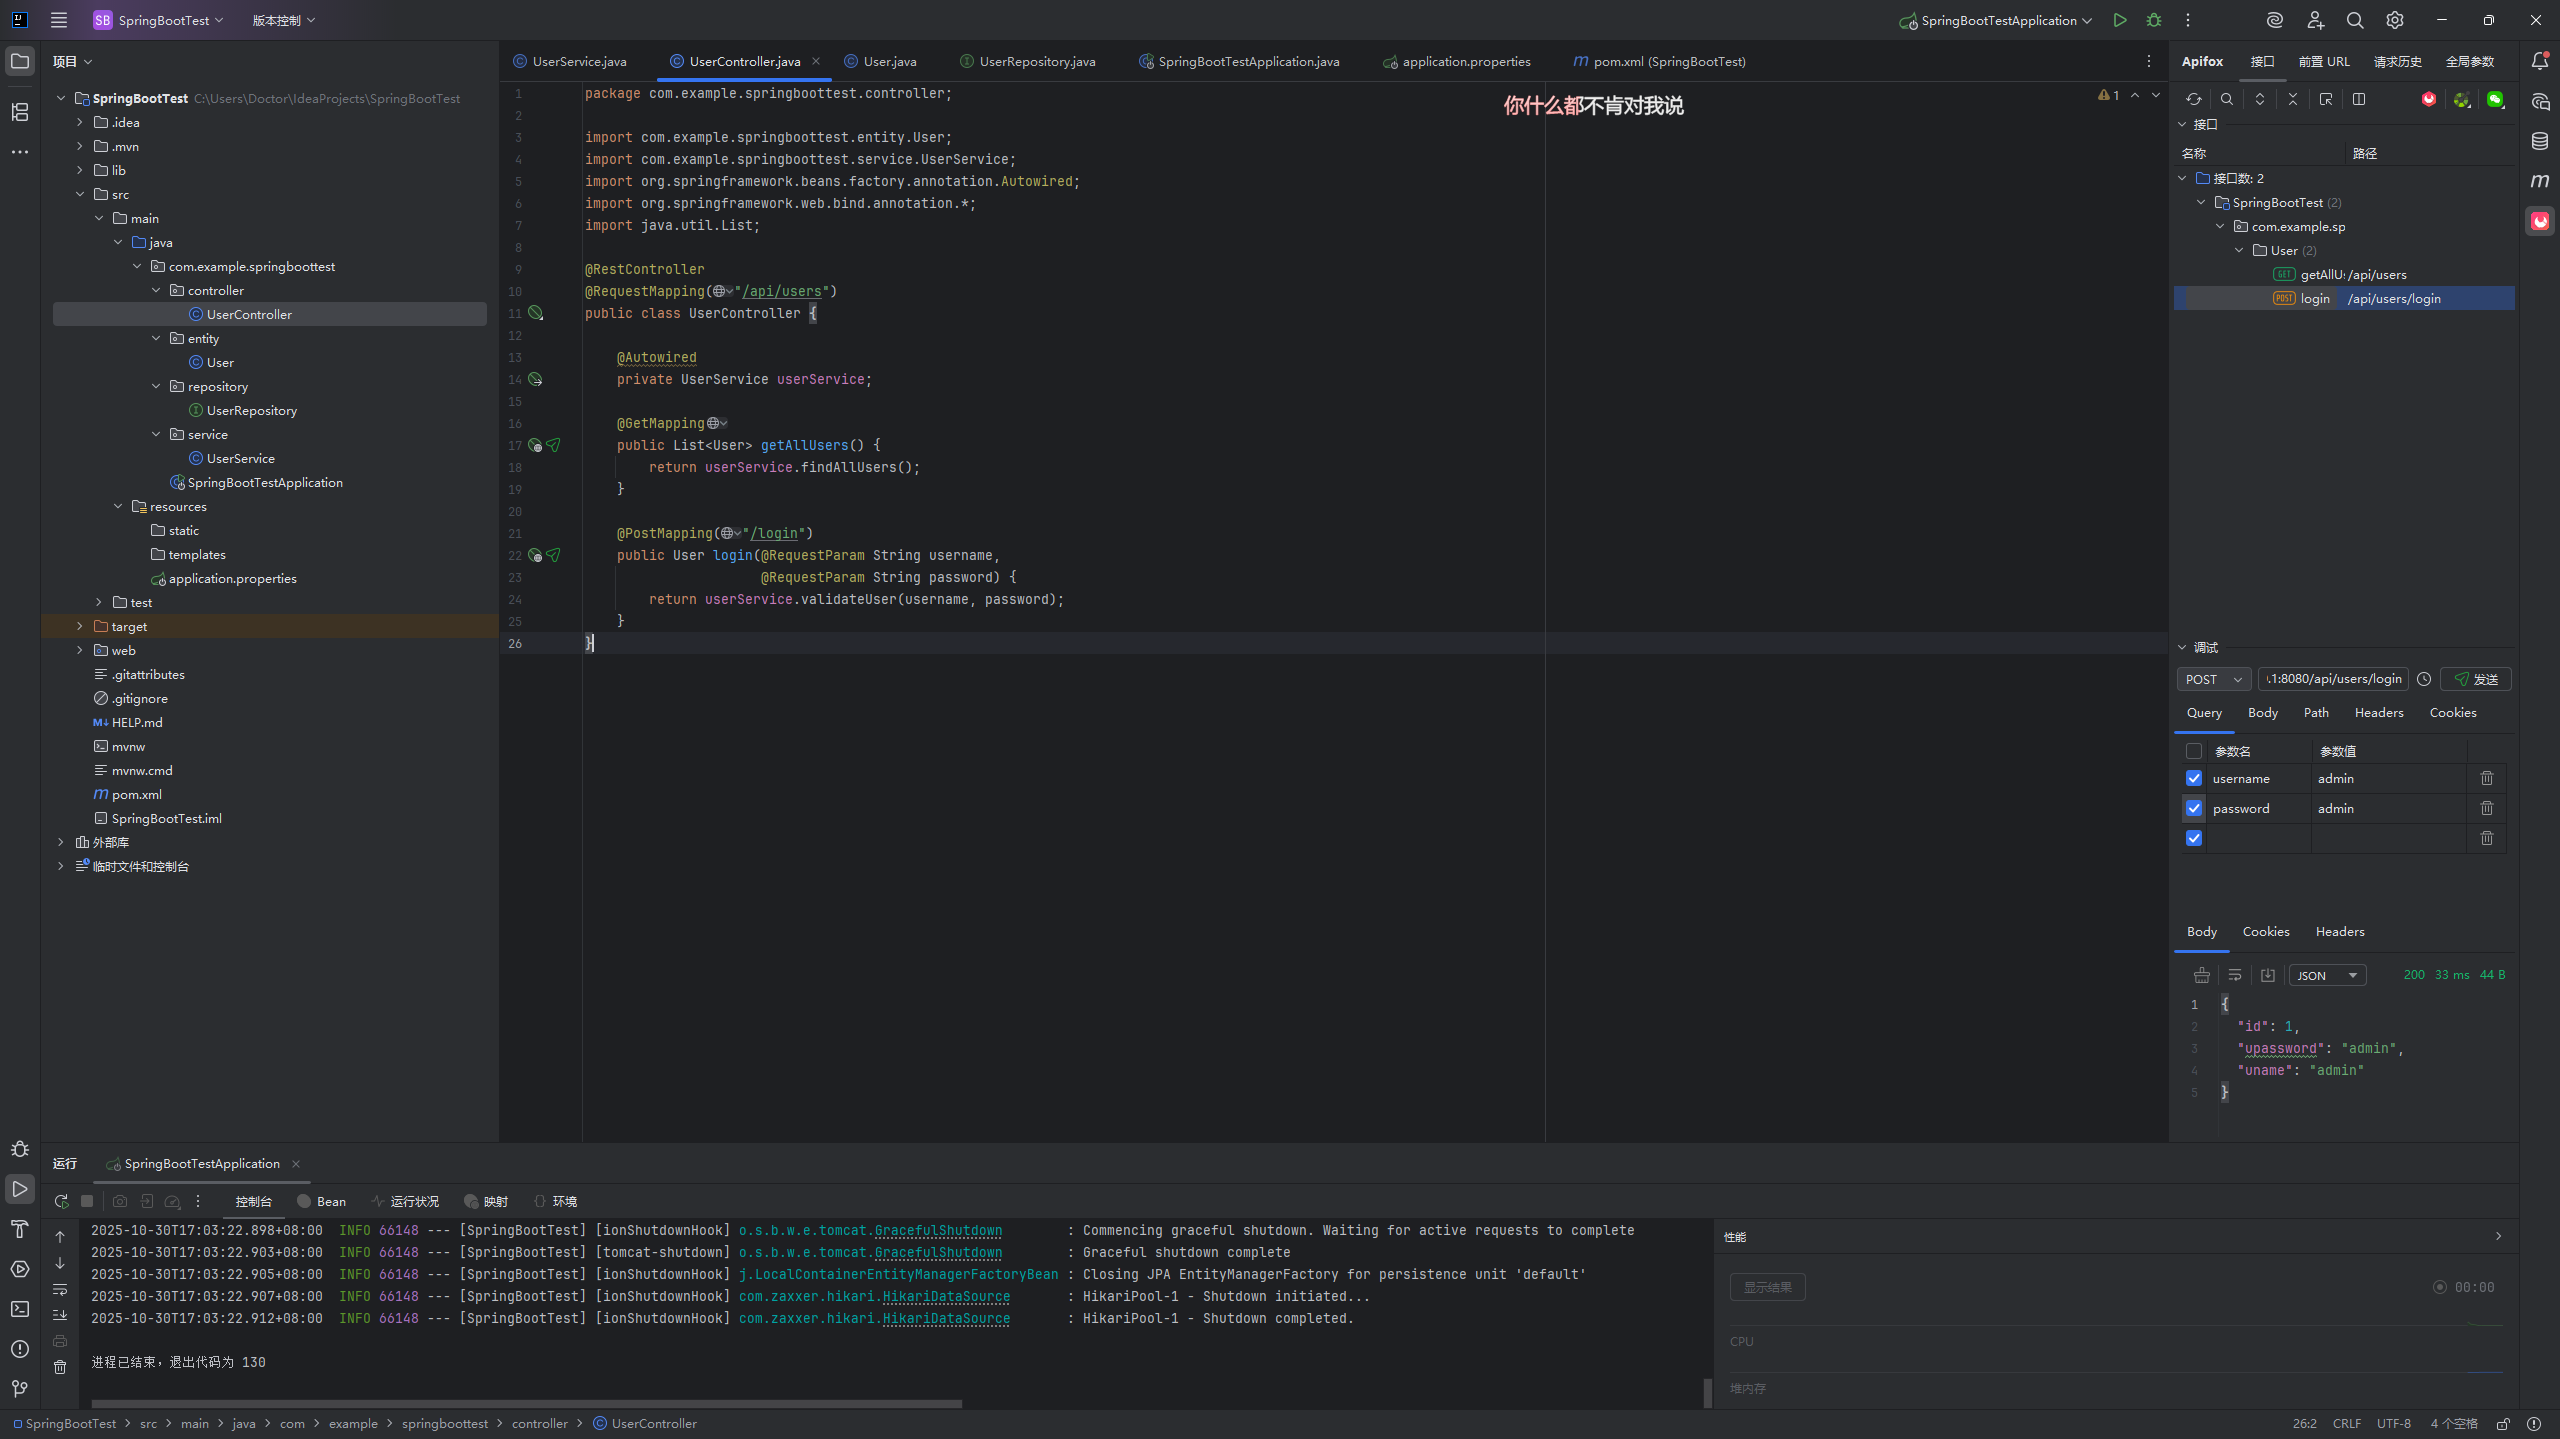The image size is (2560, 1439).
Task: Click the HikariDataSource link in console
Action: point(945,1297)
